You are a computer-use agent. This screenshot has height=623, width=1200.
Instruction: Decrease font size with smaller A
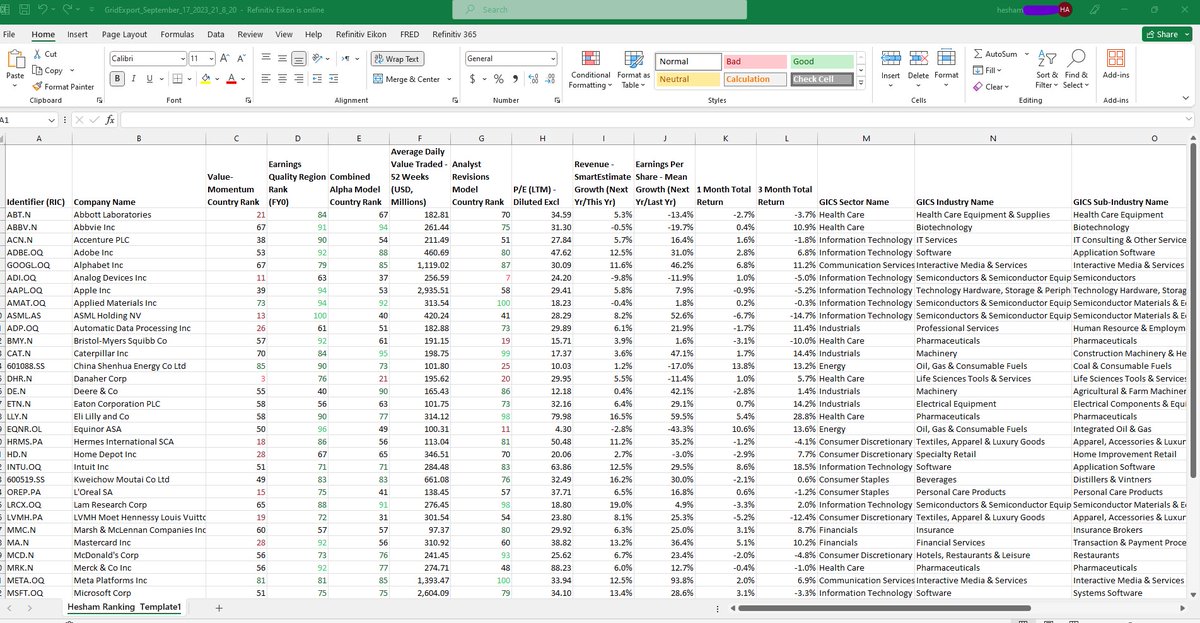[x=241, y=59]
